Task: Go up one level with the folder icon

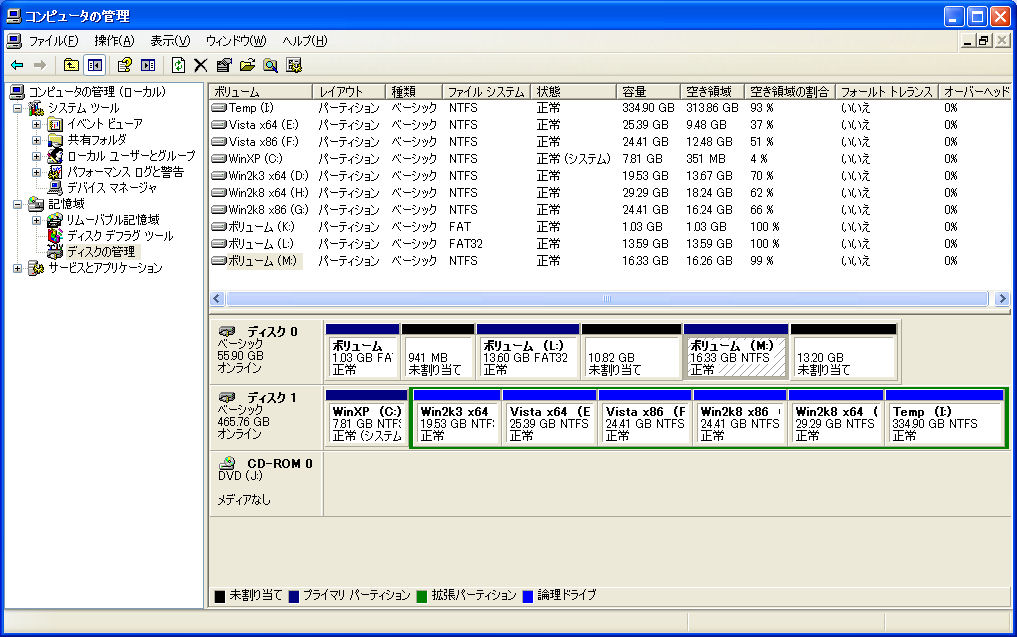Action: [x=71, y=65]
